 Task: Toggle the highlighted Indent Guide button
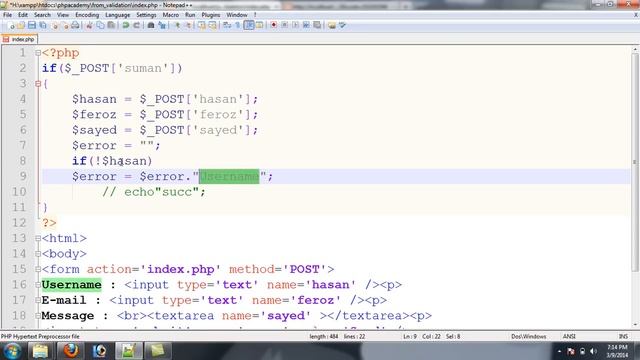(249, 25)
